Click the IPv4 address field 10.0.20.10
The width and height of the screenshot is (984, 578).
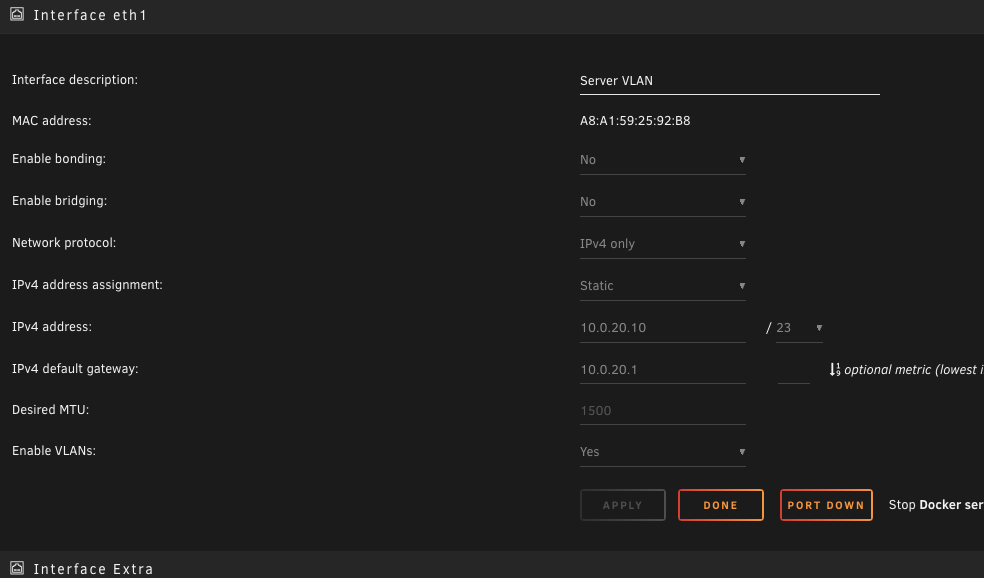[x=662, y=328]
